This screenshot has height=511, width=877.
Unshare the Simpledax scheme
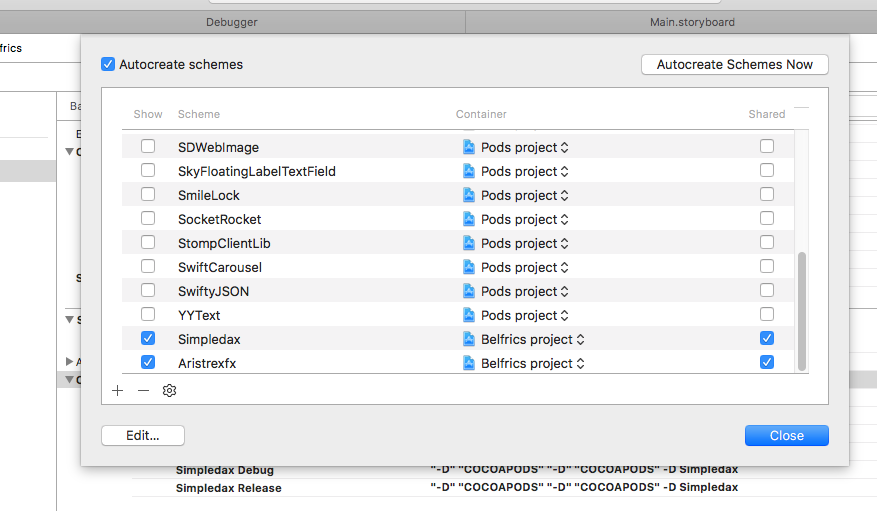pyautogui.click(x=767, y=338)
